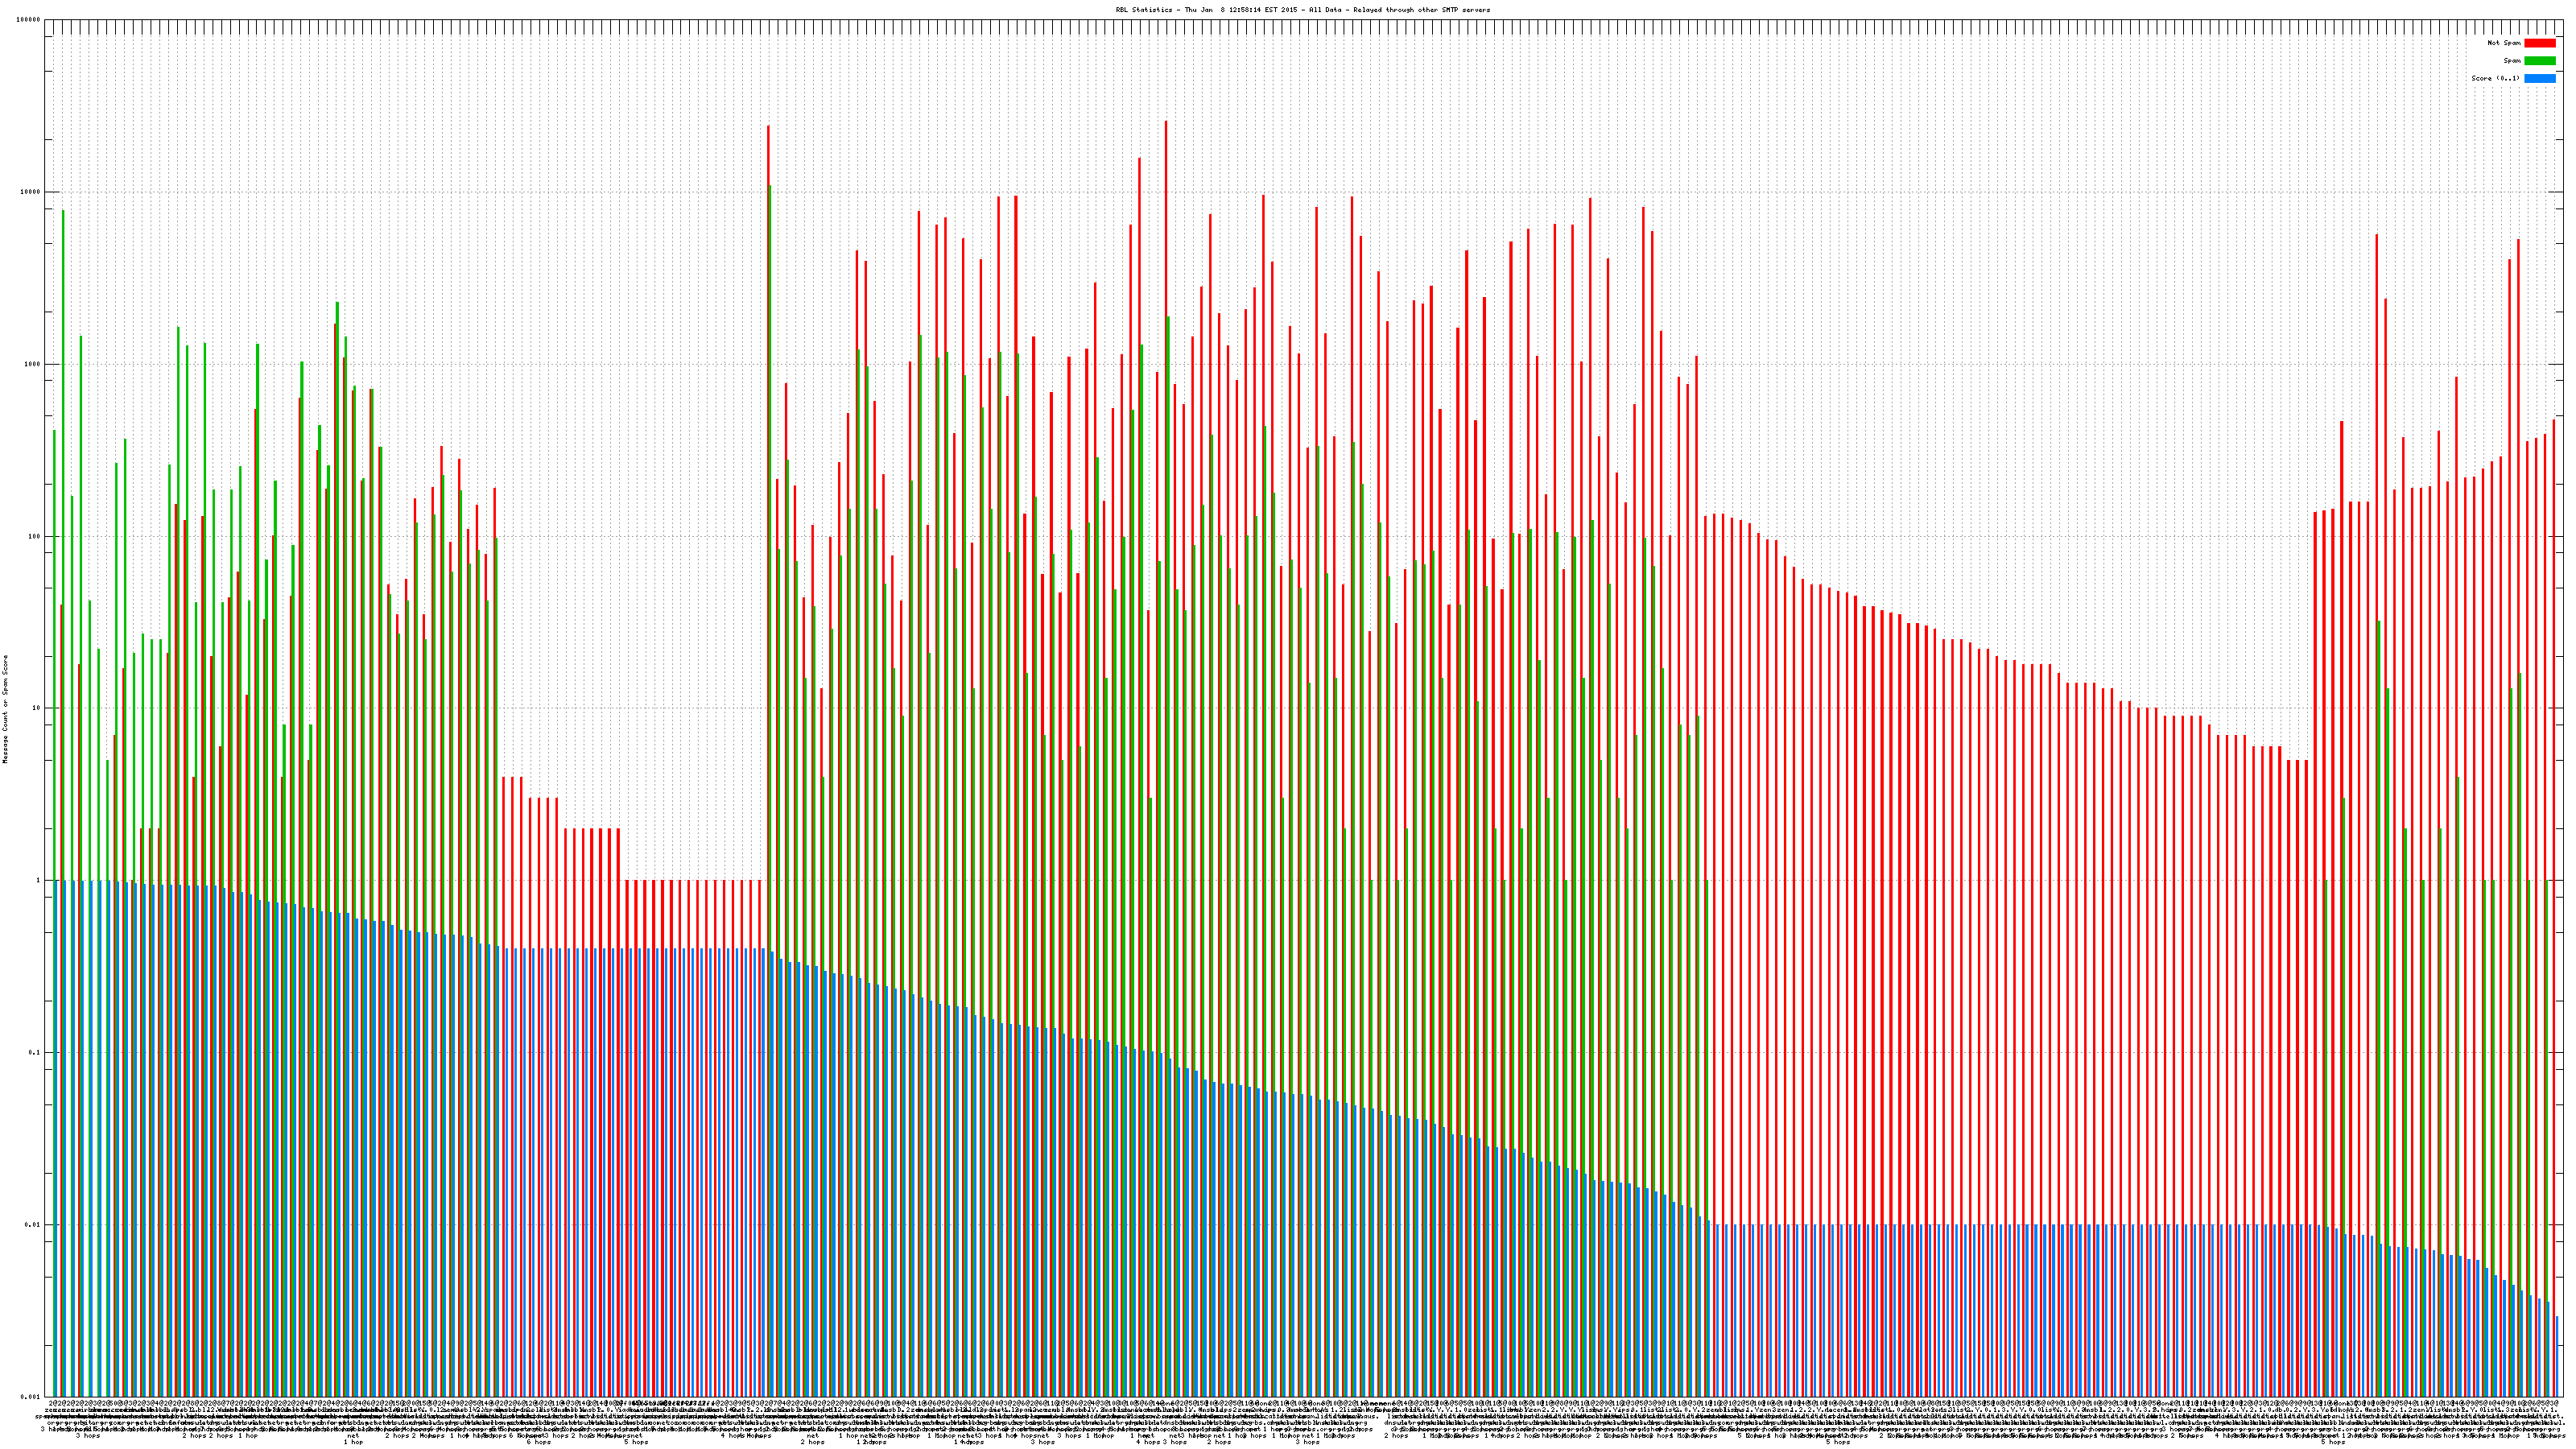This screenshot has height=1449, width=2576.
Task: Click the 0.001 y-axis tick label
Action: pos(31,1396)
